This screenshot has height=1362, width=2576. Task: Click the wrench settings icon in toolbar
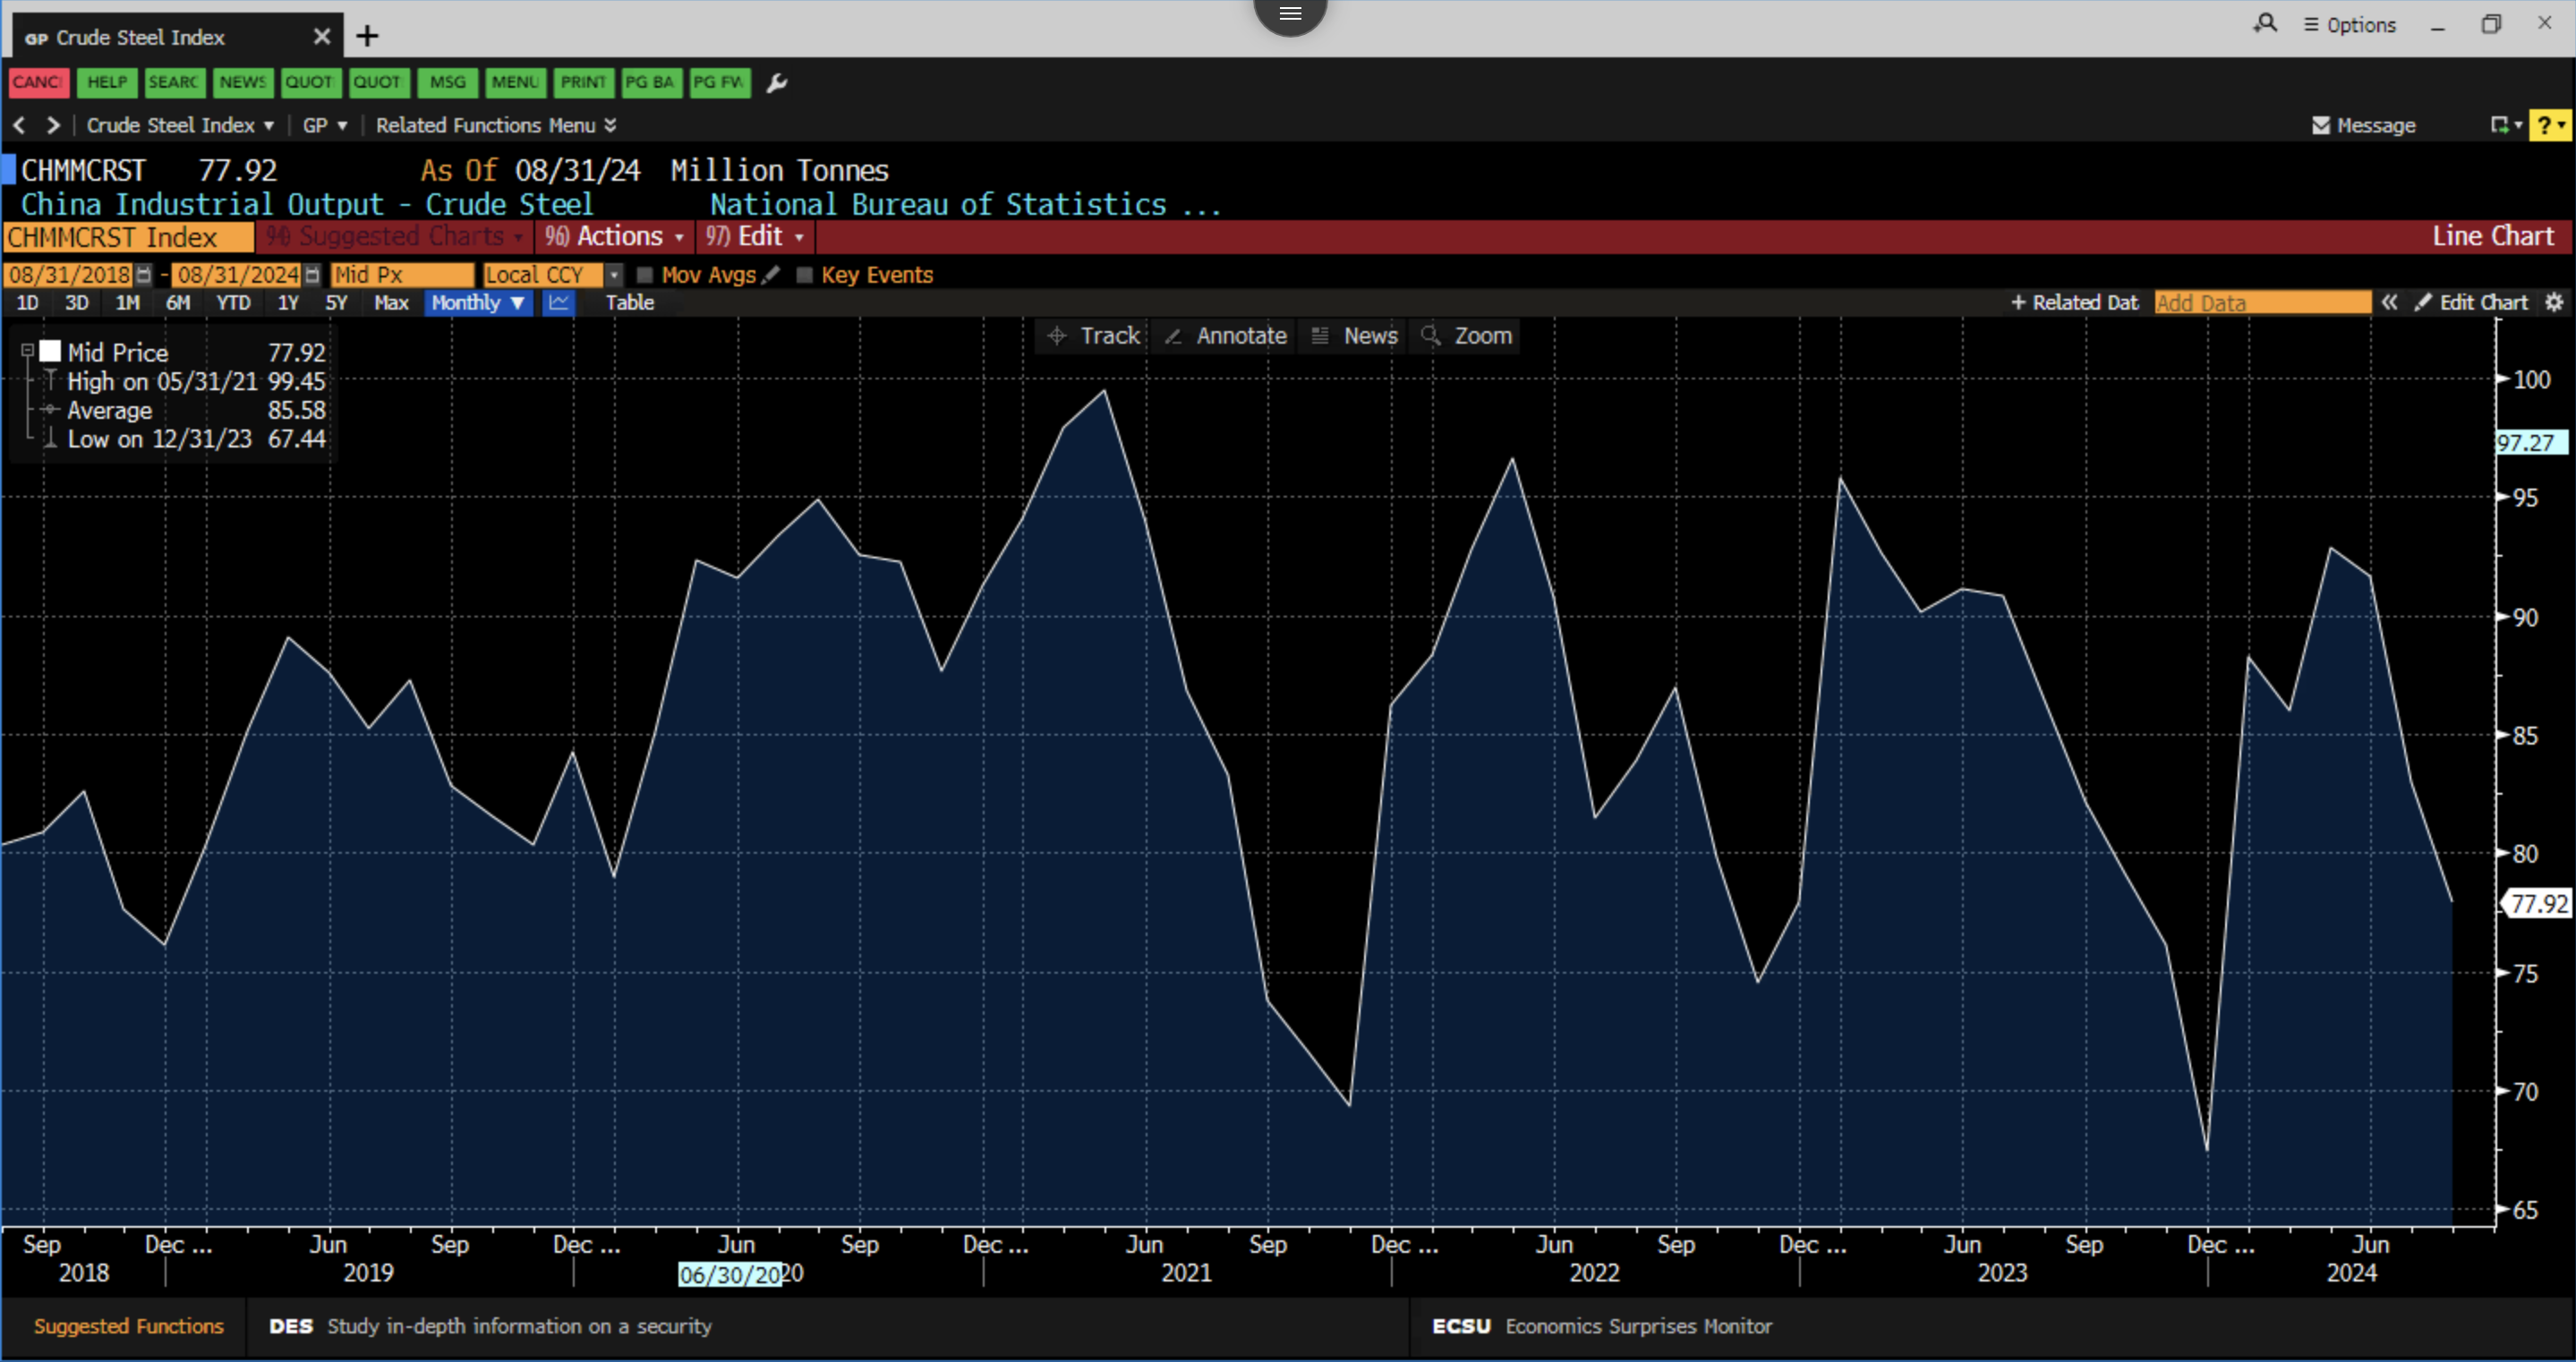(777, 83)
